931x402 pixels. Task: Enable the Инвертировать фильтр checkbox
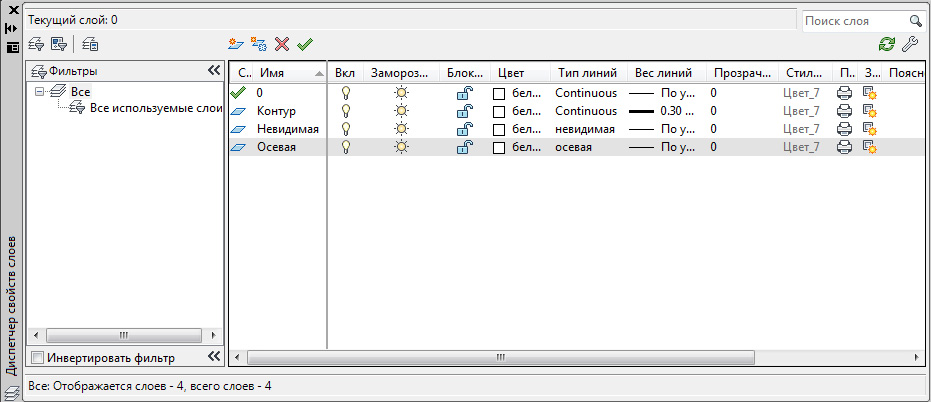click(x=37, y=357)
